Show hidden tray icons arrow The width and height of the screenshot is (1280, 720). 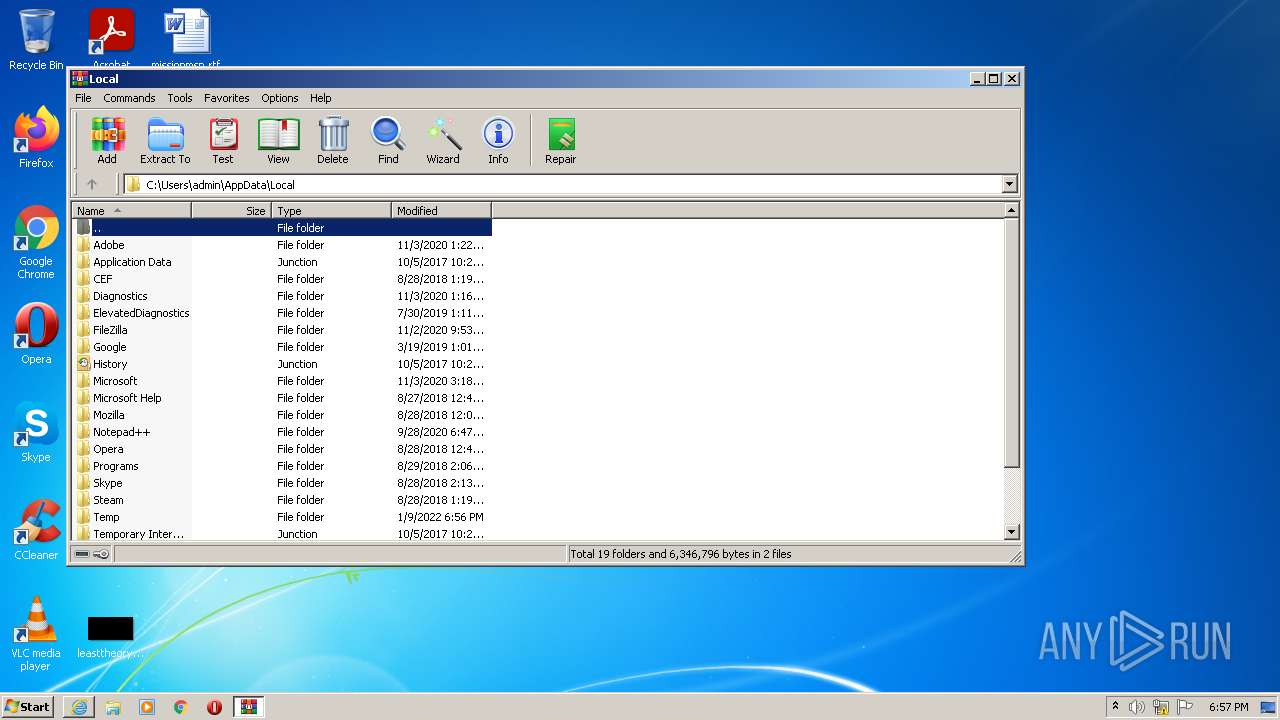1115,707
